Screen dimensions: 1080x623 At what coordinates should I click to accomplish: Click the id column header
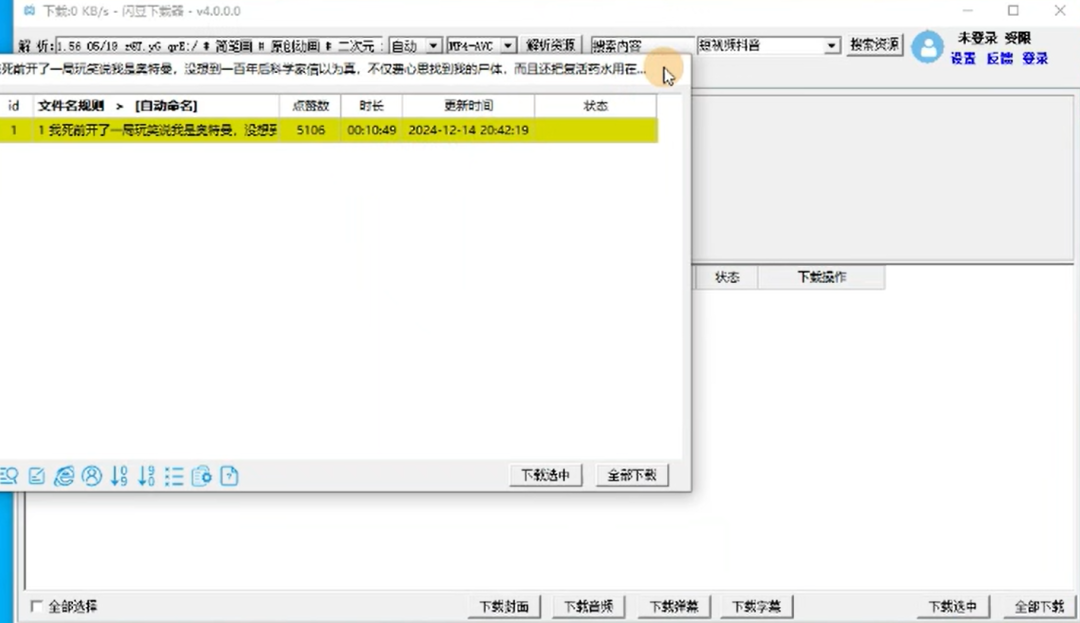pyautogui.click(x=14, y=106)
